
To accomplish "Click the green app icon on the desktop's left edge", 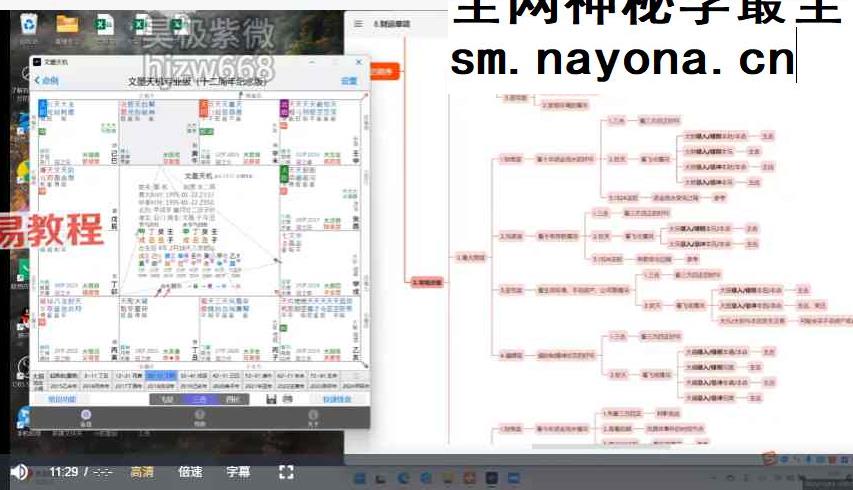I will coord(24,269).
